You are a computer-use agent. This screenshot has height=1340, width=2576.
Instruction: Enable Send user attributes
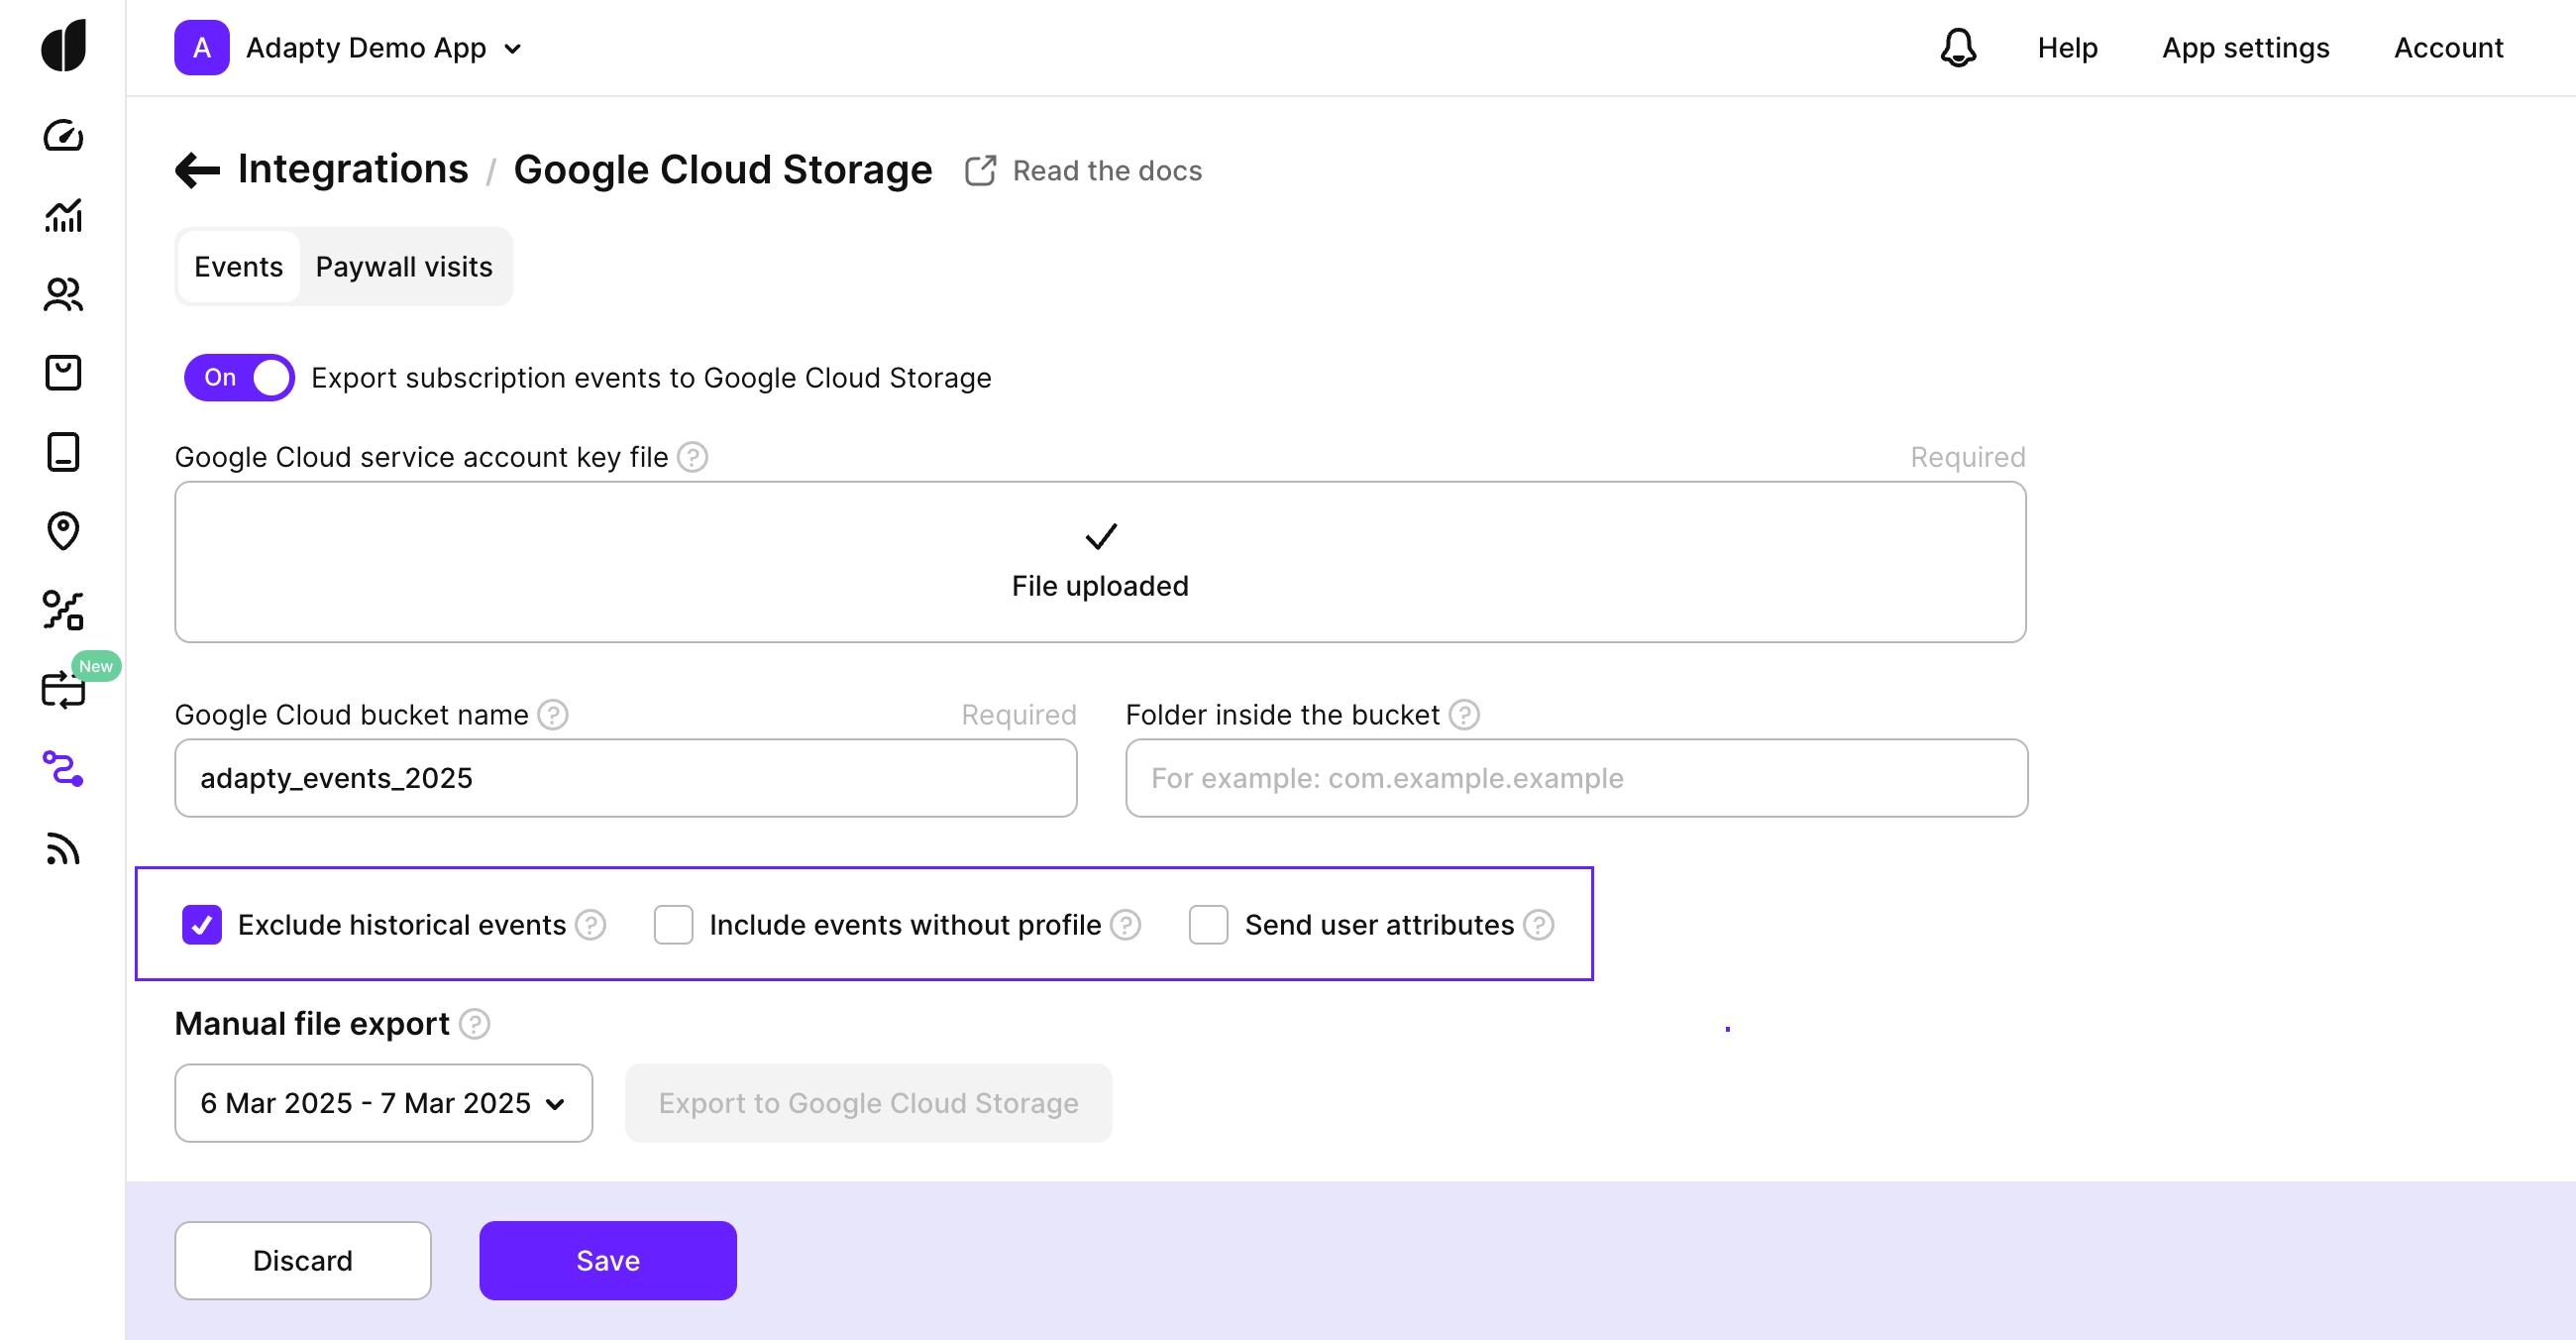1208,924
